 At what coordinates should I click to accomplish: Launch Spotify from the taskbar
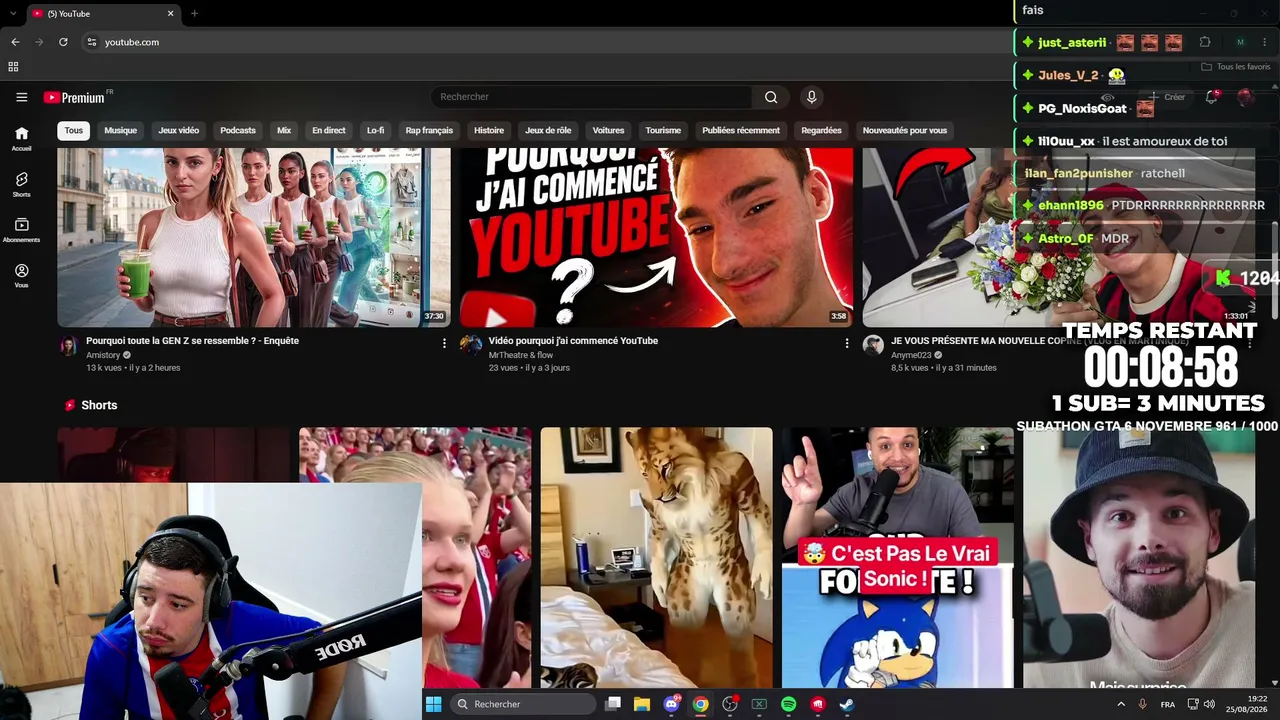788,704
